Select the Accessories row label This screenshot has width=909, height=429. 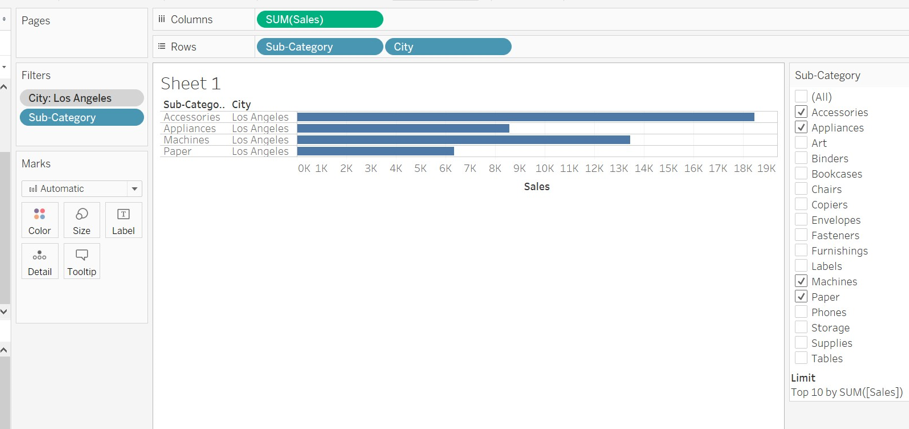(x=192, y=117)
